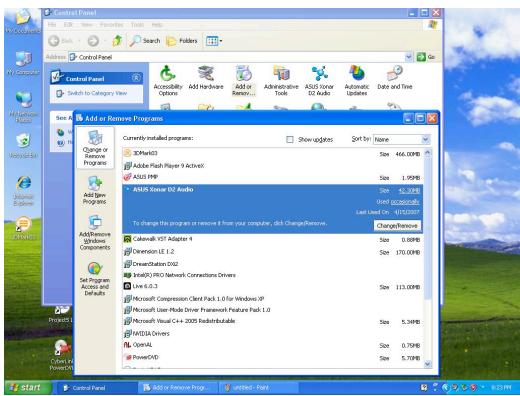Select NVIDIA Drivers in the programs list

click(273, 333)
